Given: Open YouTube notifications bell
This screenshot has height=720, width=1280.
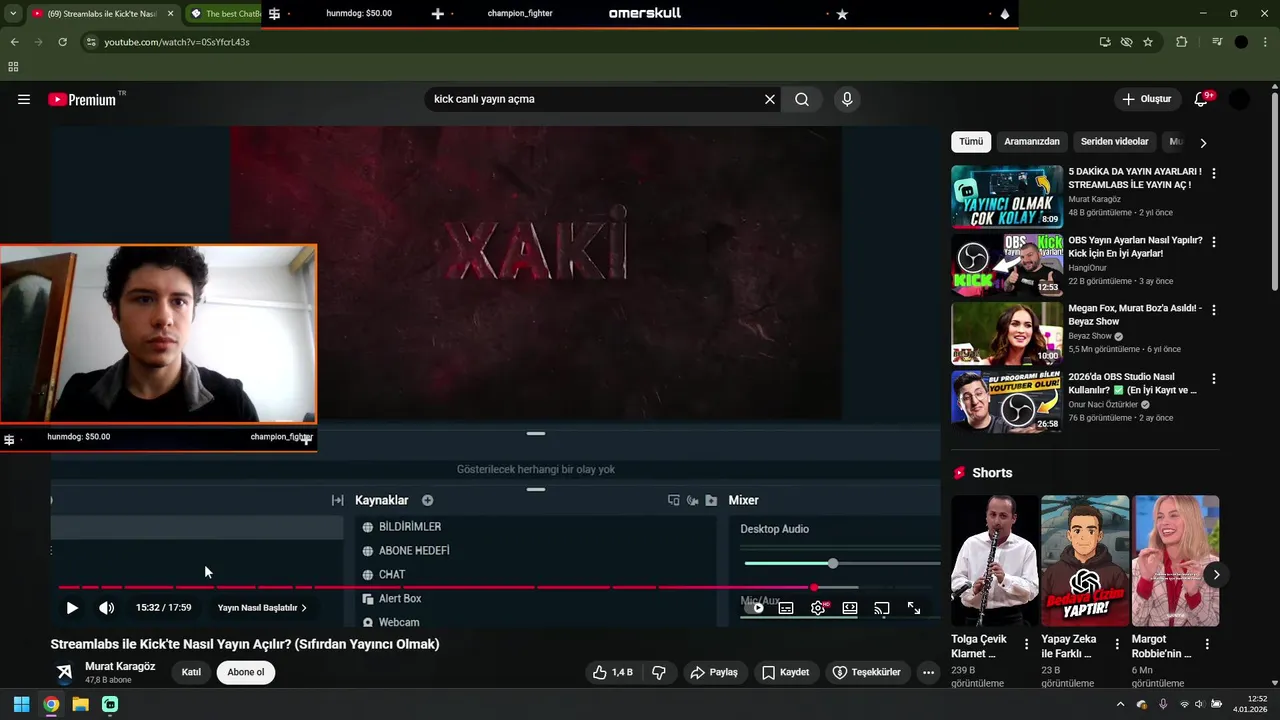Looking at the screenshot, I should (1201, 99).
